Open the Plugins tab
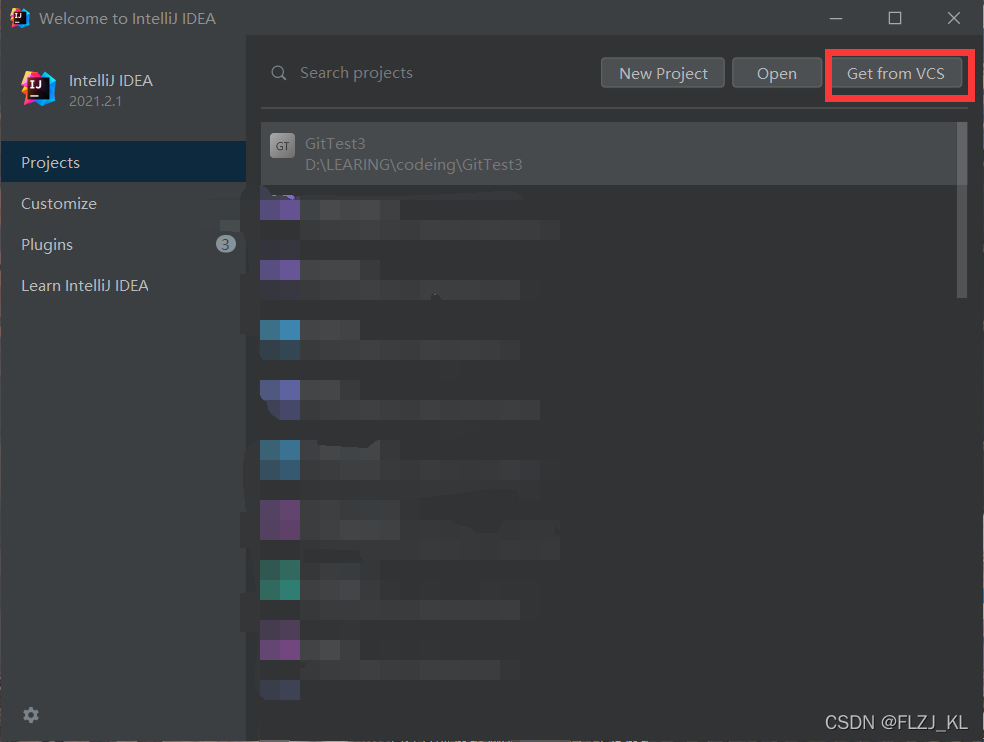The height and width of the screenshot is (742, 984). point(123,244)
